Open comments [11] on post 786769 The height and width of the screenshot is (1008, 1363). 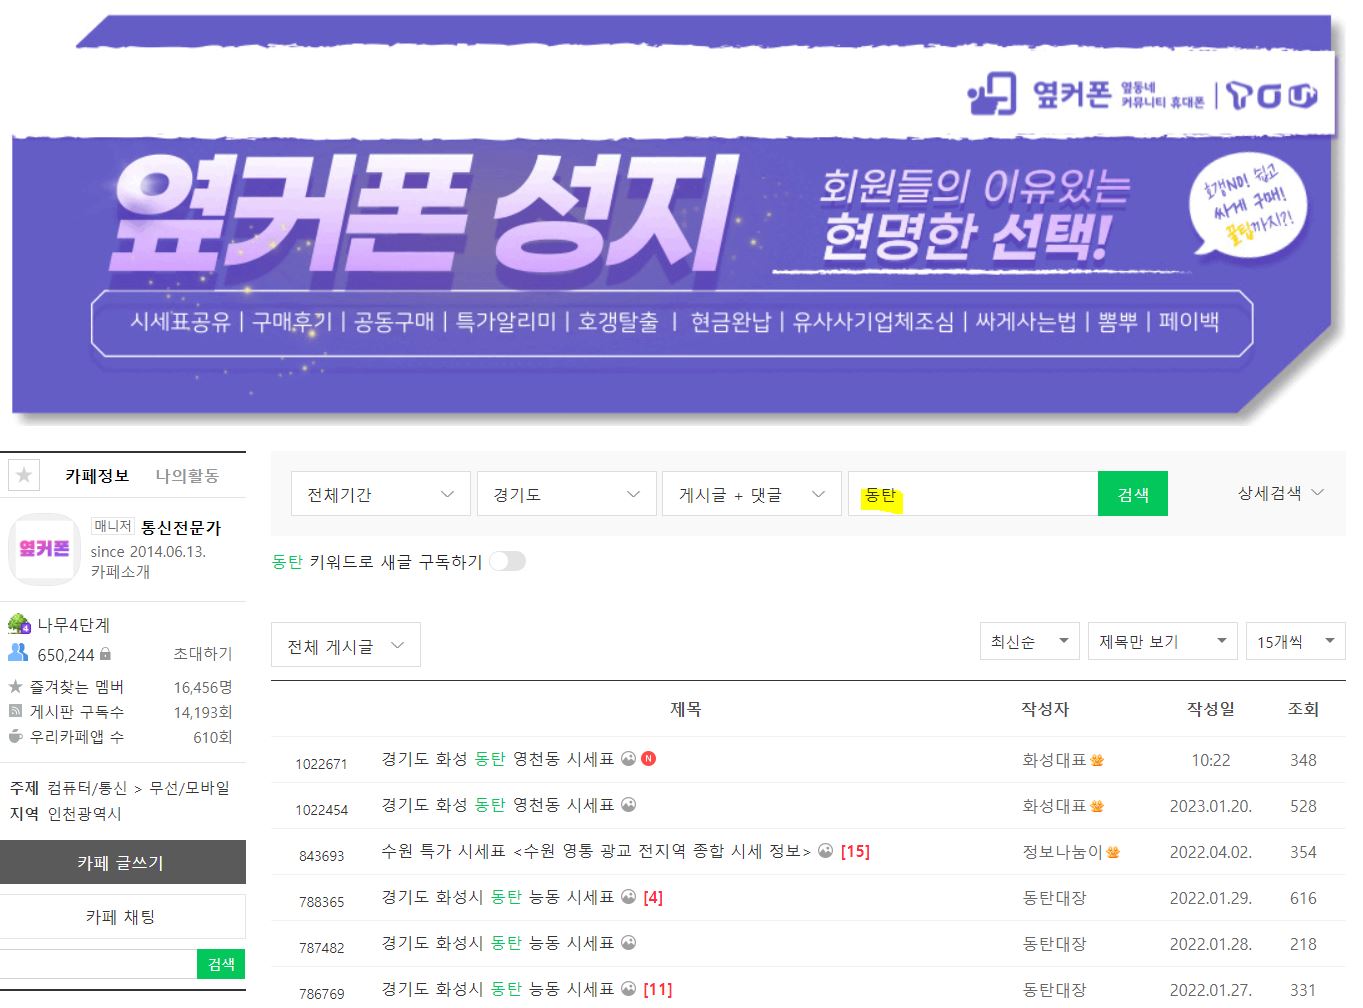coord(657,989)
